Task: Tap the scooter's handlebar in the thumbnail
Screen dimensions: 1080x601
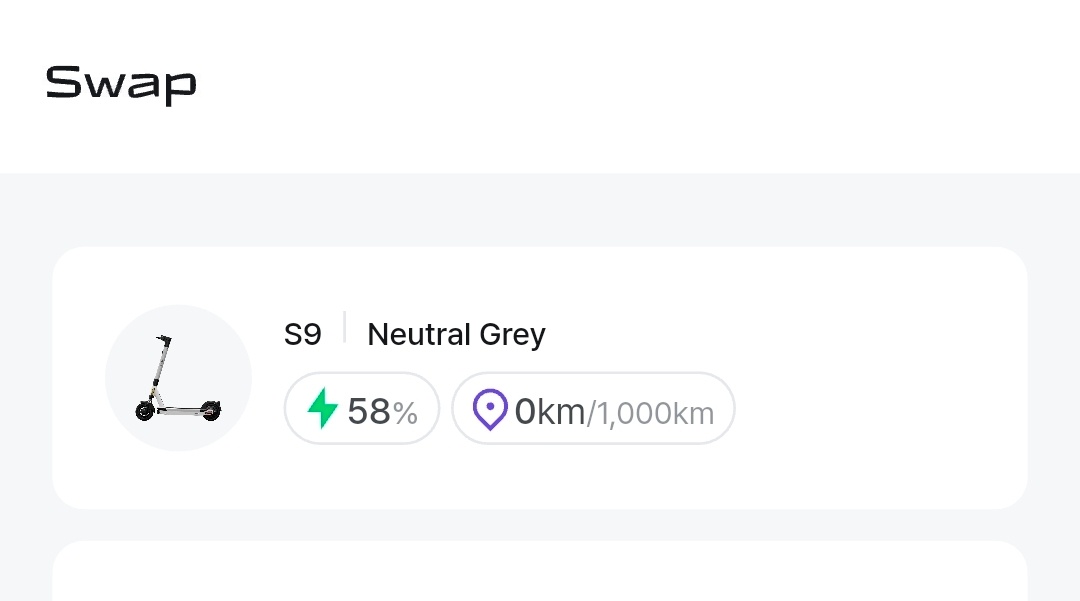Action: (162, 340)
